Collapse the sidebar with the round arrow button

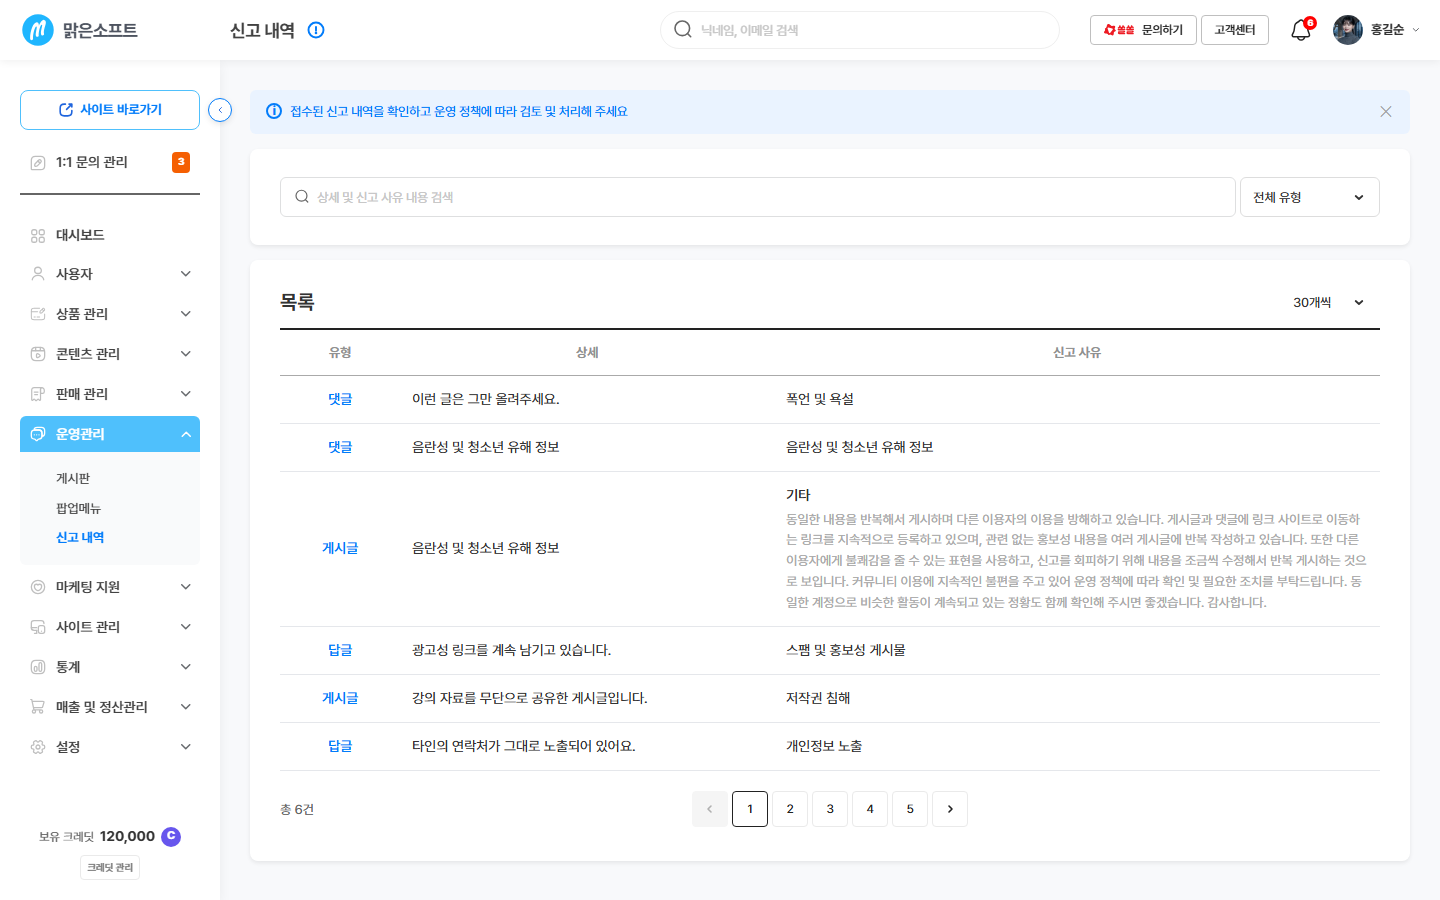click(x=220, y=110)
